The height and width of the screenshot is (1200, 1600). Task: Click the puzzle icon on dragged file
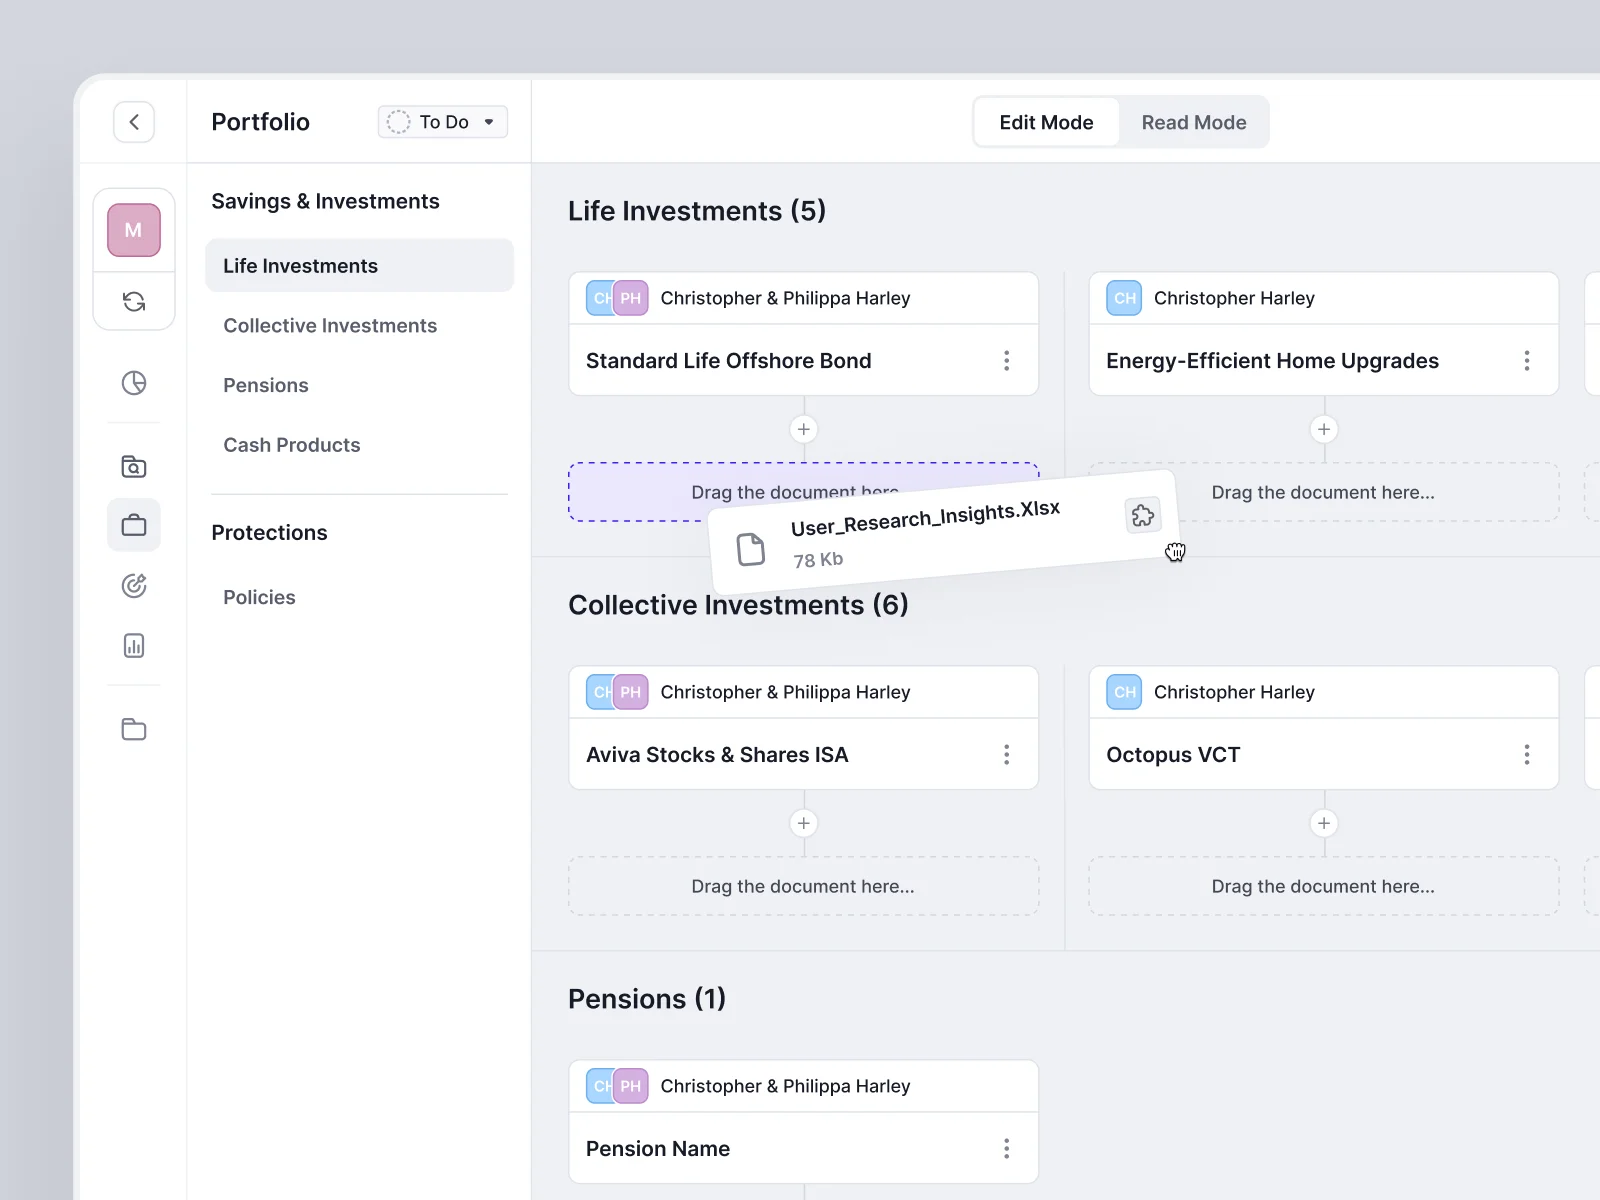click(1143, 515)
